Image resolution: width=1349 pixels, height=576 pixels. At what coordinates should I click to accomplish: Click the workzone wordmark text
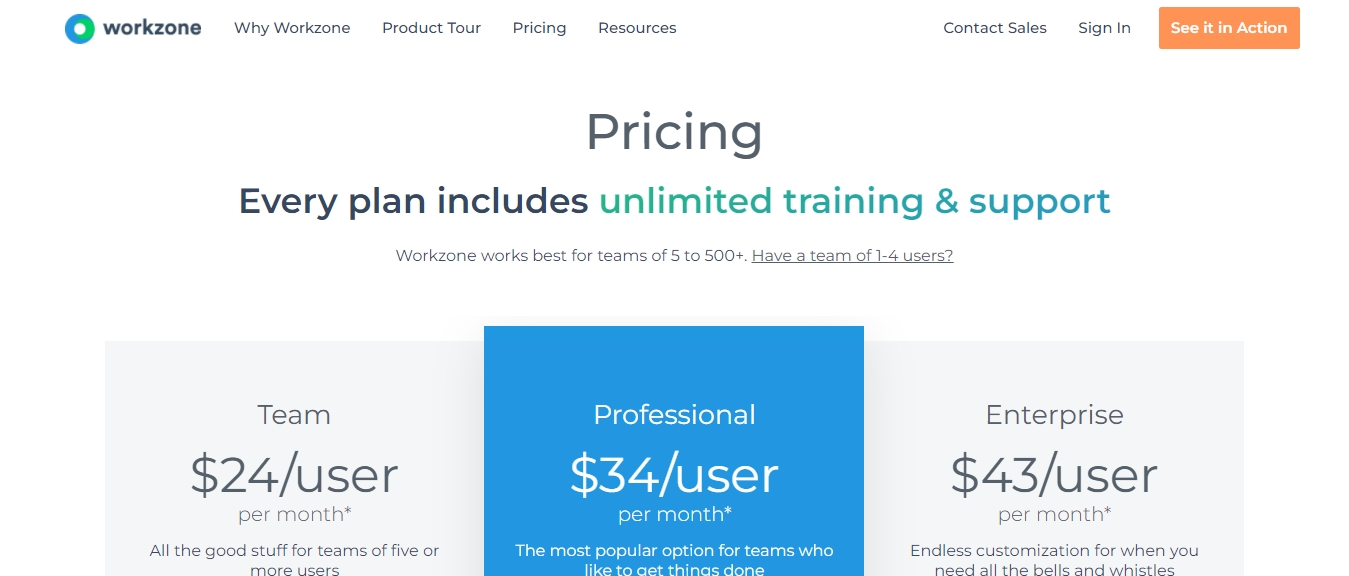pos(152,28)
